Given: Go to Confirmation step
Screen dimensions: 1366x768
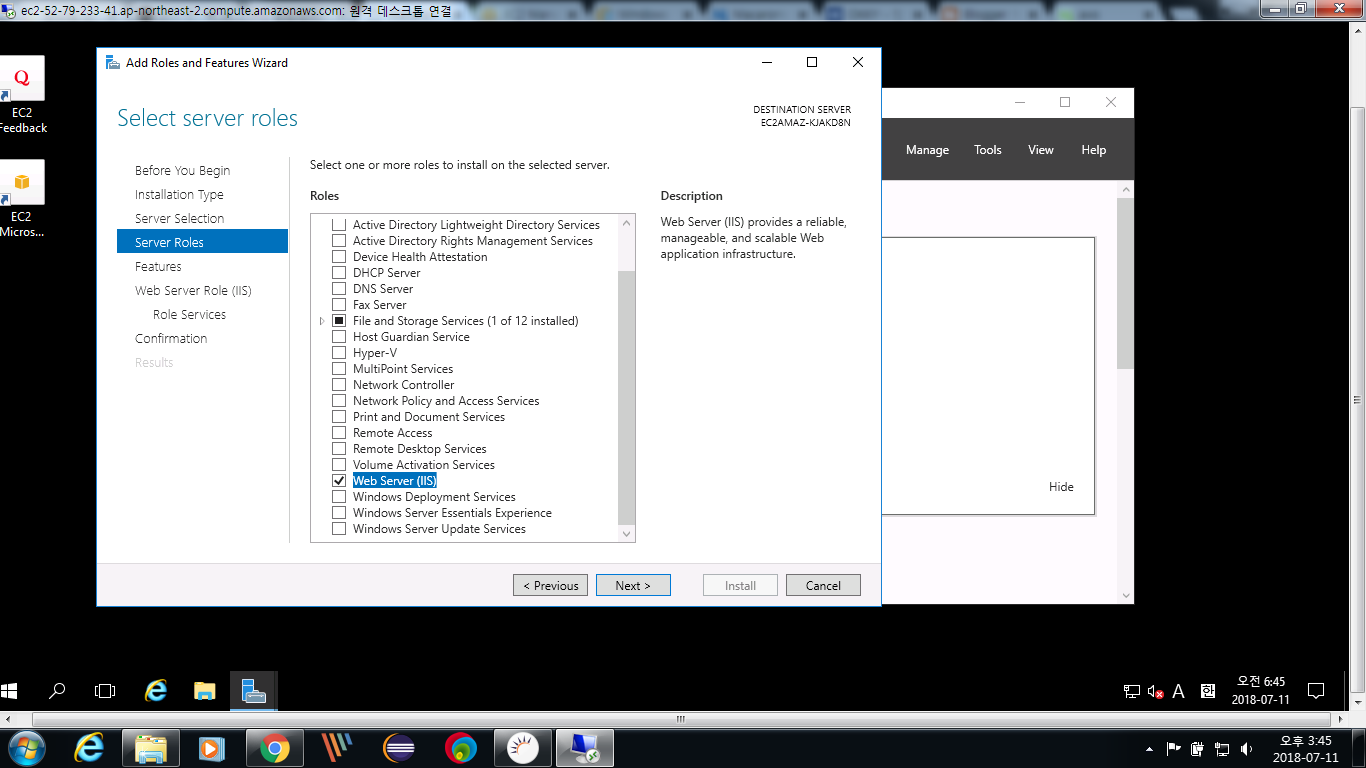Looking at the screenshot, I should (x=171, y=339).
